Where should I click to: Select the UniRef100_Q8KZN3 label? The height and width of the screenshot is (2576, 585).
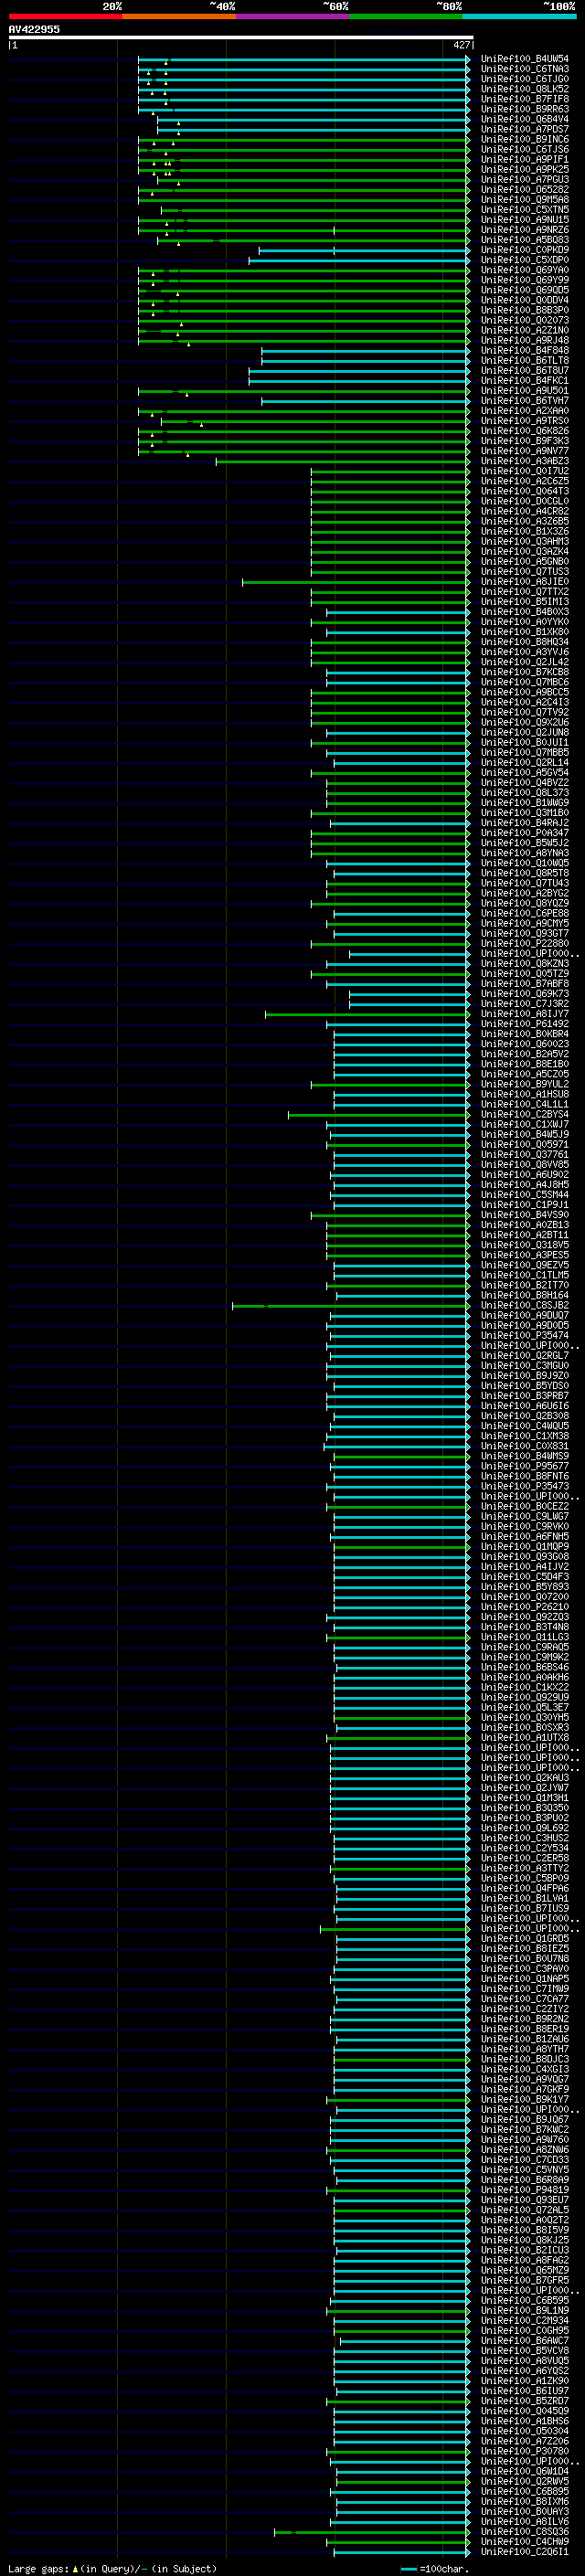[525, 963]
